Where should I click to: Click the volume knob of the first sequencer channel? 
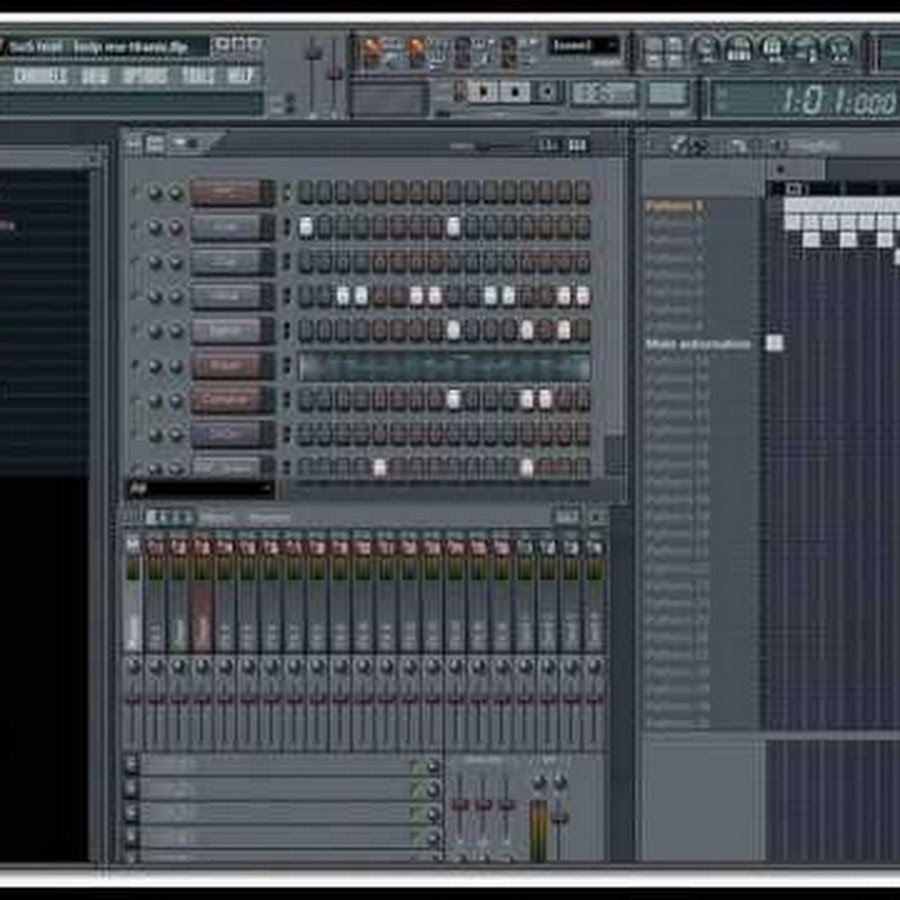point(176,193)
